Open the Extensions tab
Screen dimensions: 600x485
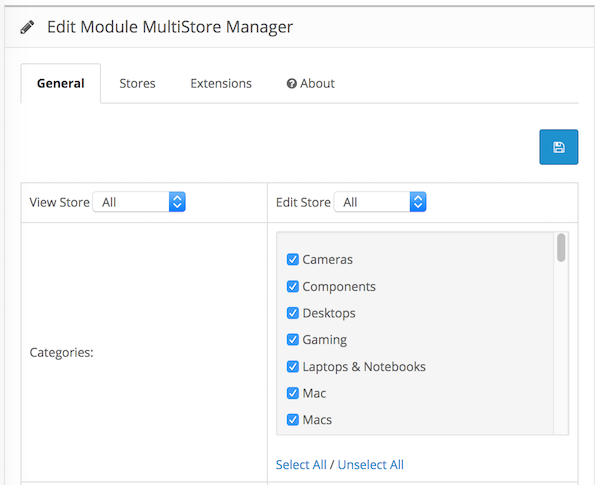pos(221,83)
